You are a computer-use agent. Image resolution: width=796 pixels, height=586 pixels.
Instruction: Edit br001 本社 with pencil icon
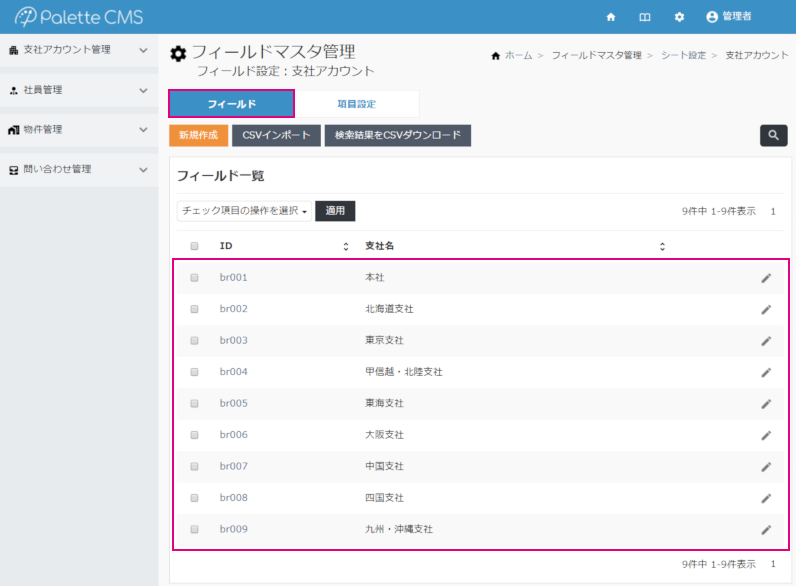(x=766, y=278)
